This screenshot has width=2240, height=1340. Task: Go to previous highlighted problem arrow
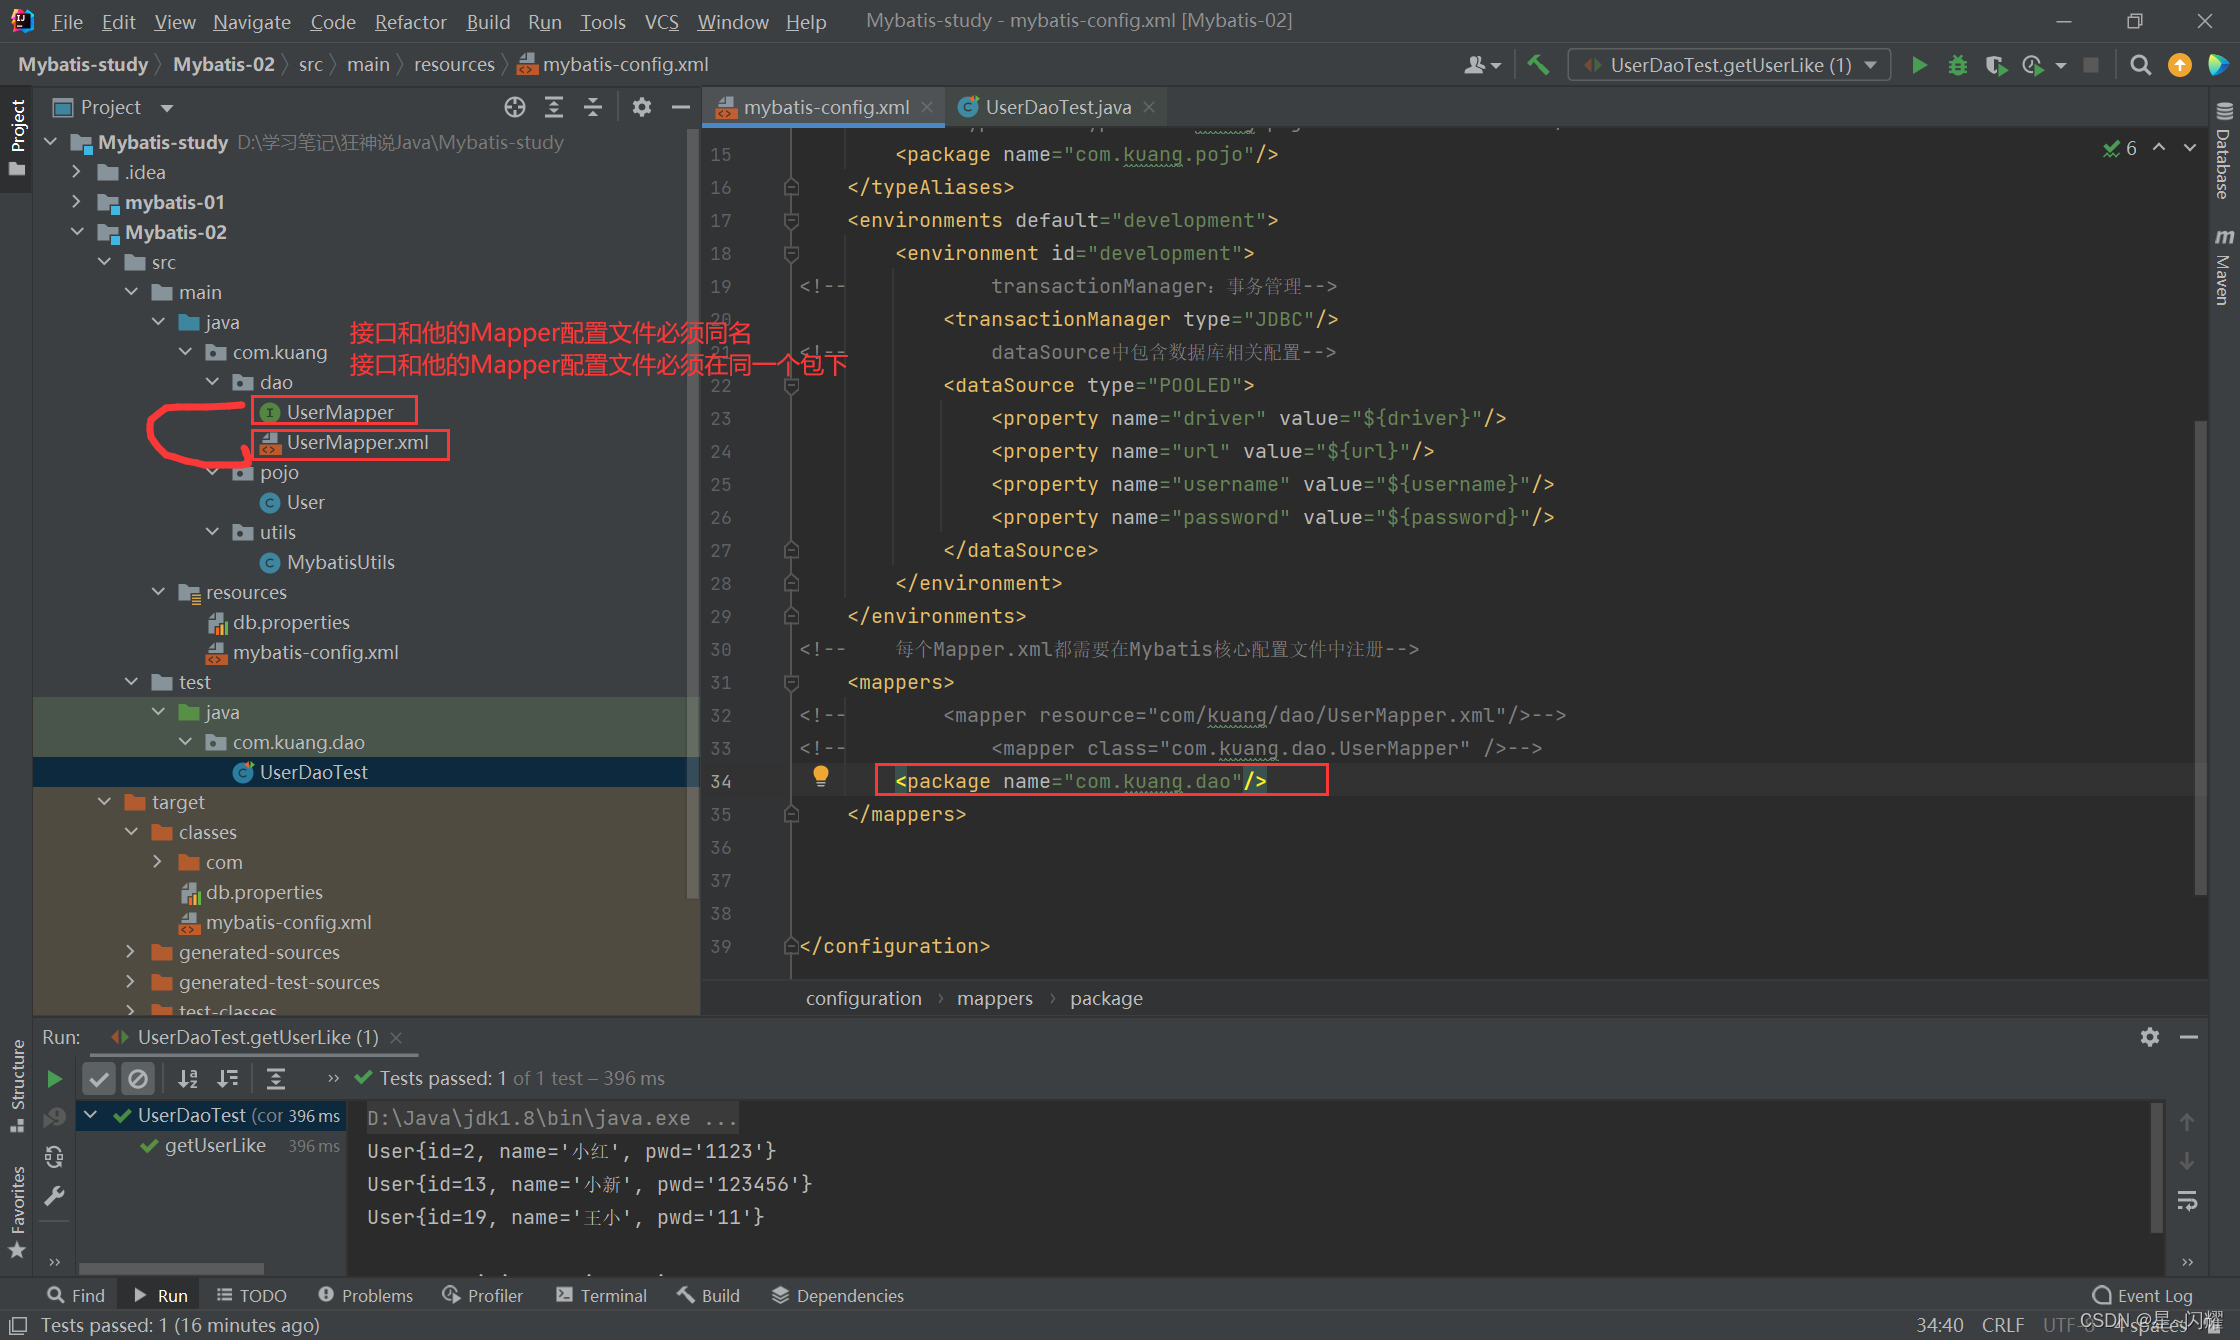pyautogui.click(x=2160, y=148)
